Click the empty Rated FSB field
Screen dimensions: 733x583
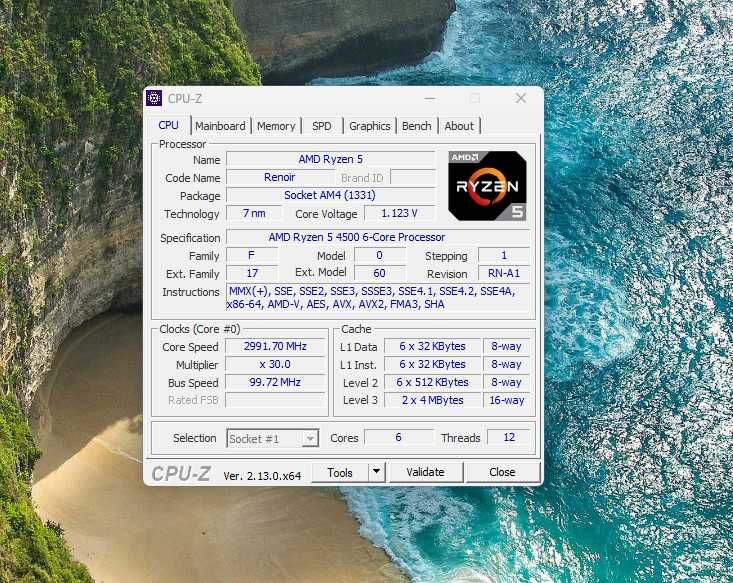tap(275, 400)
